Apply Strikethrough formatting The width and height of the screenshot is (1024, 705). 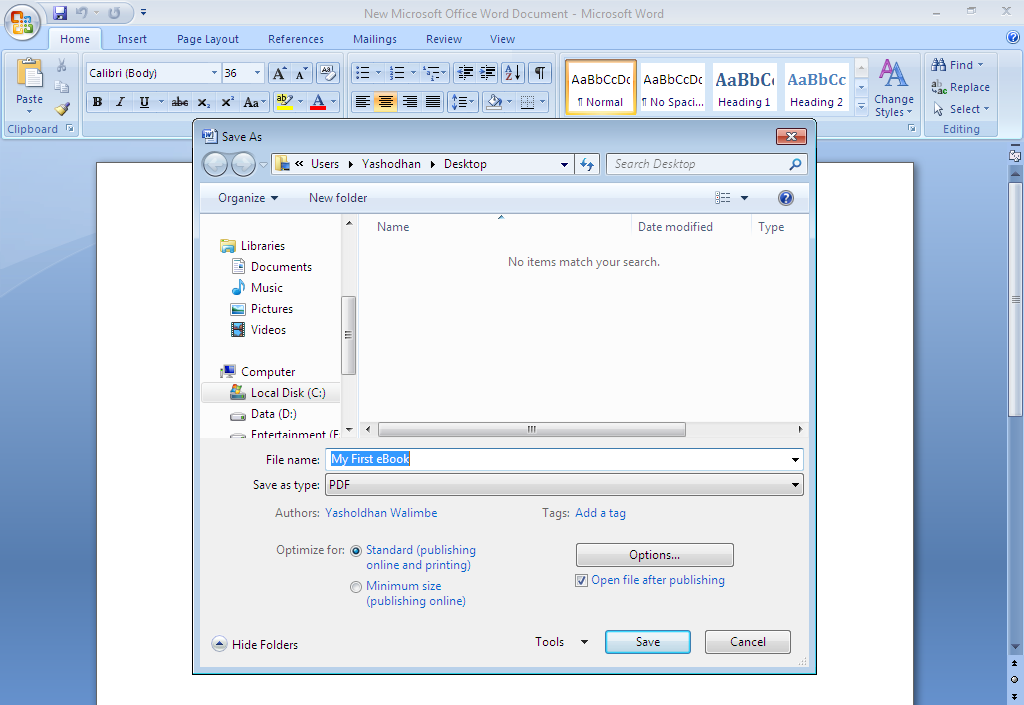coord(180,102)
